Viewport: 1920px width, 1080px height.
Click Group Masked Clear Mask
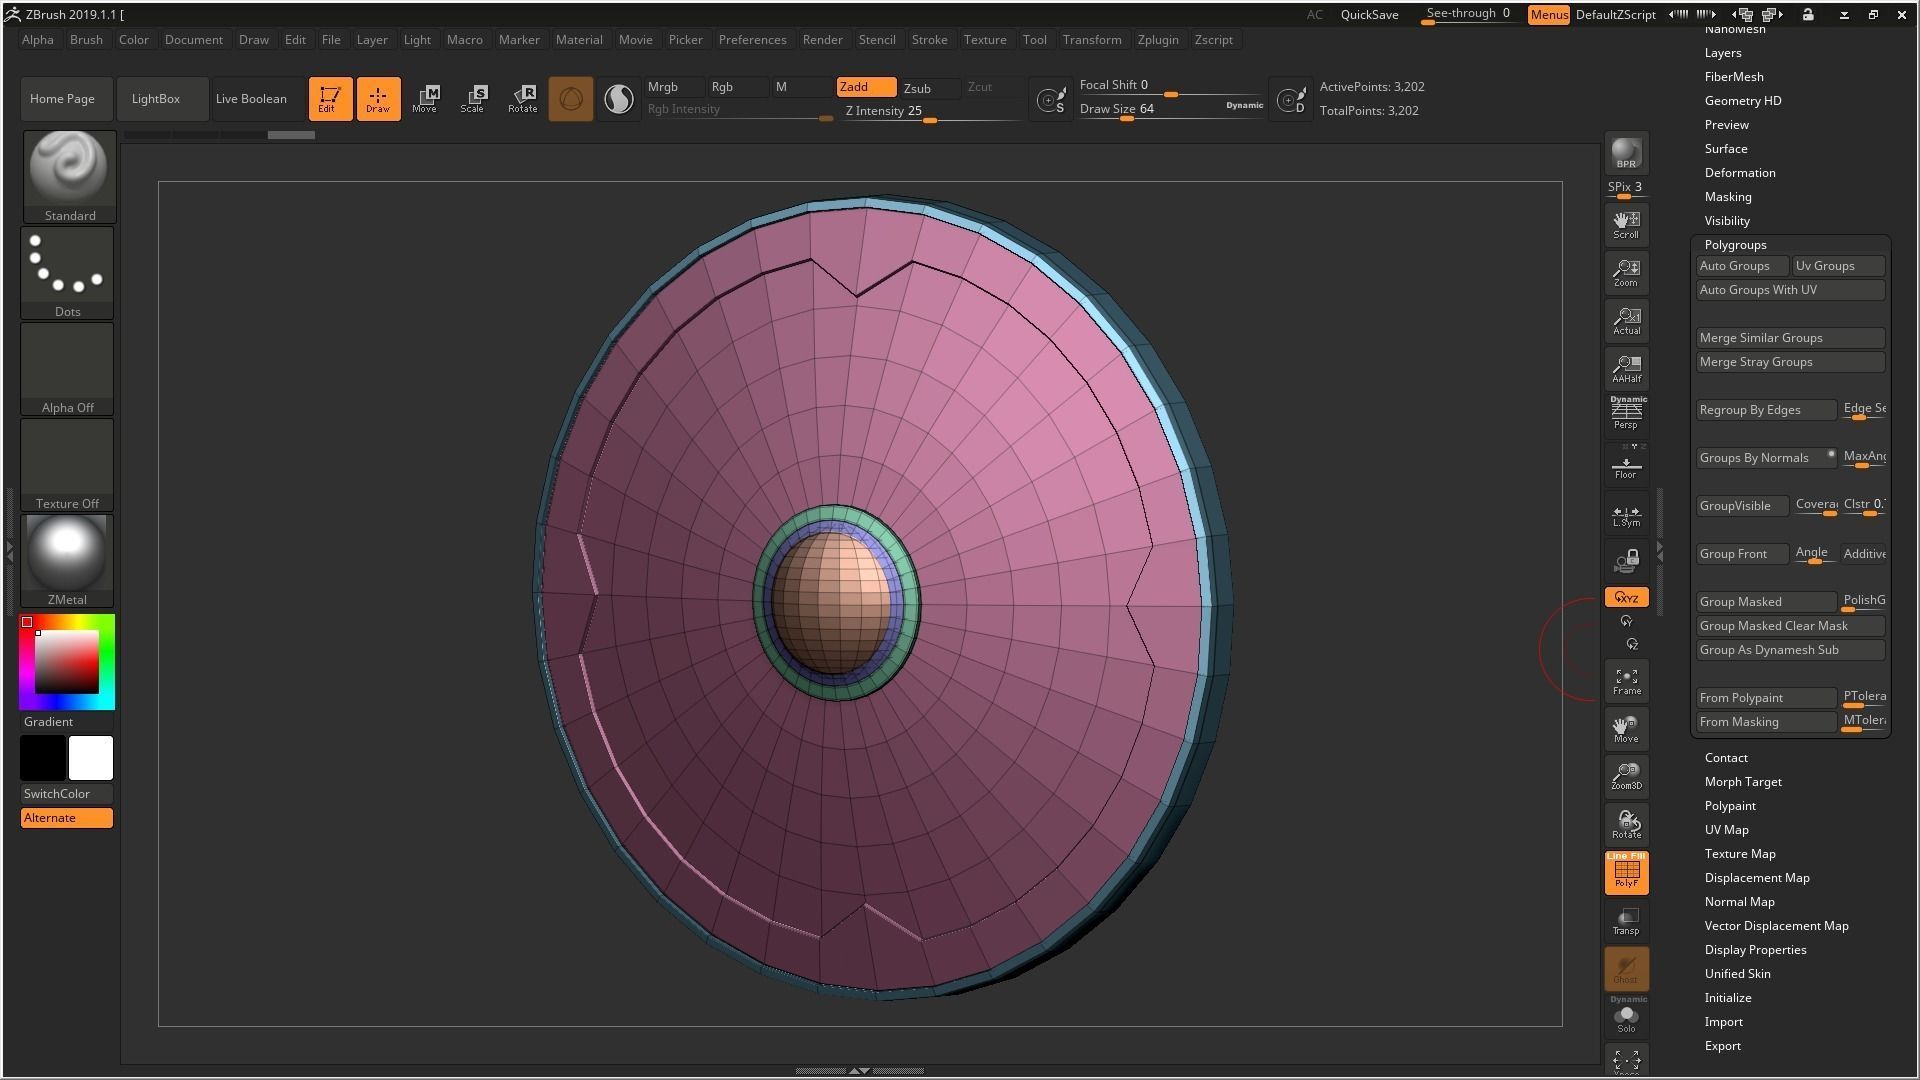click(1790, 626)
